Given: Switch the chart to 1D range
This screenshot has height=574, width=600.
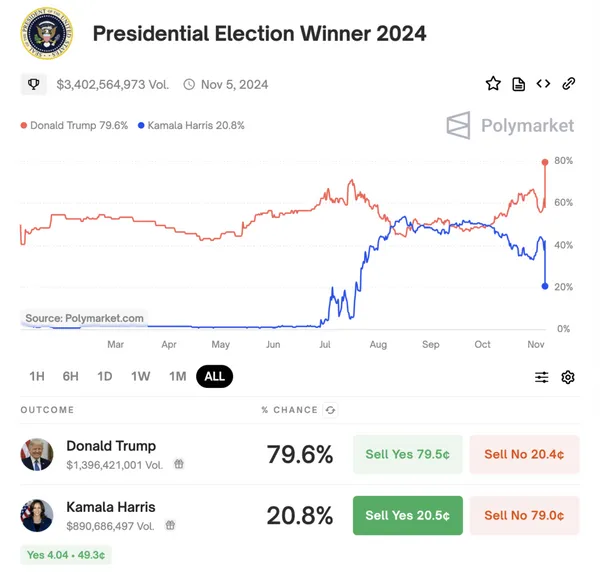Looking at the screenshot, I should pos(105,377).
